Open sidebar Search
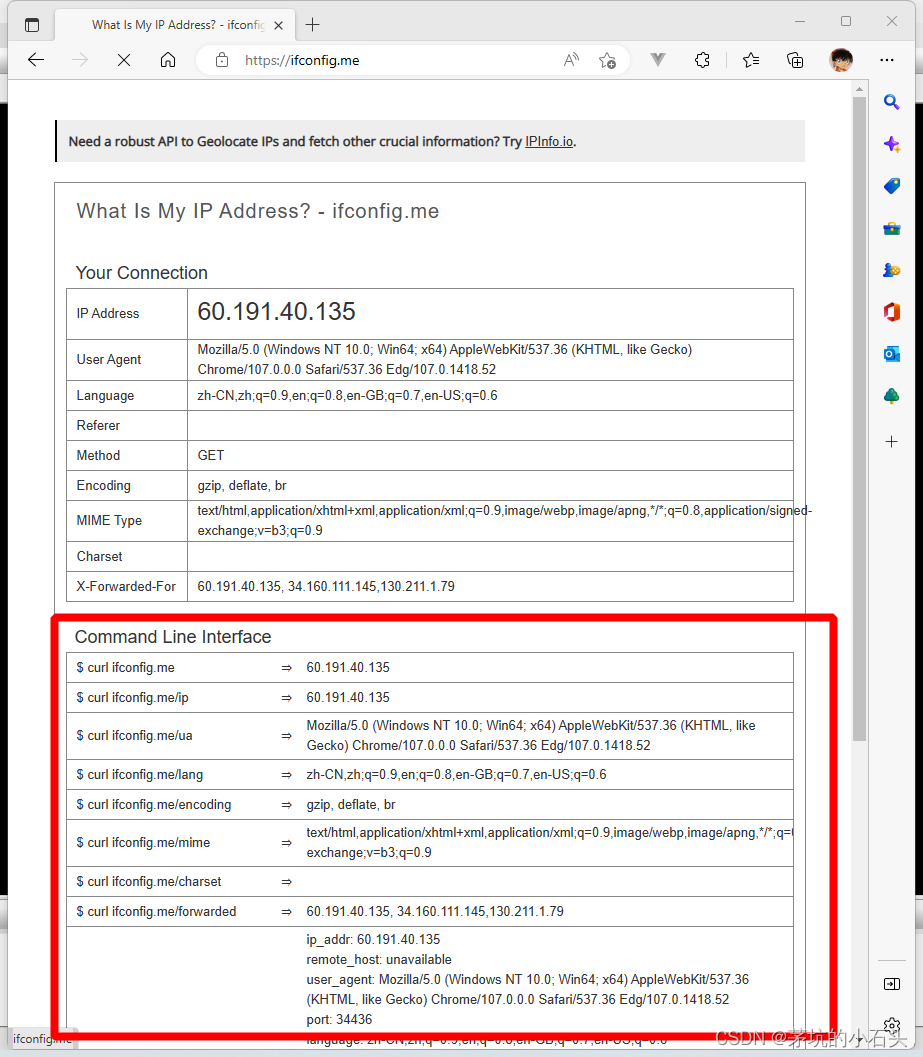The width and height of the screenshot is (923, 1057). click(891, 102)
